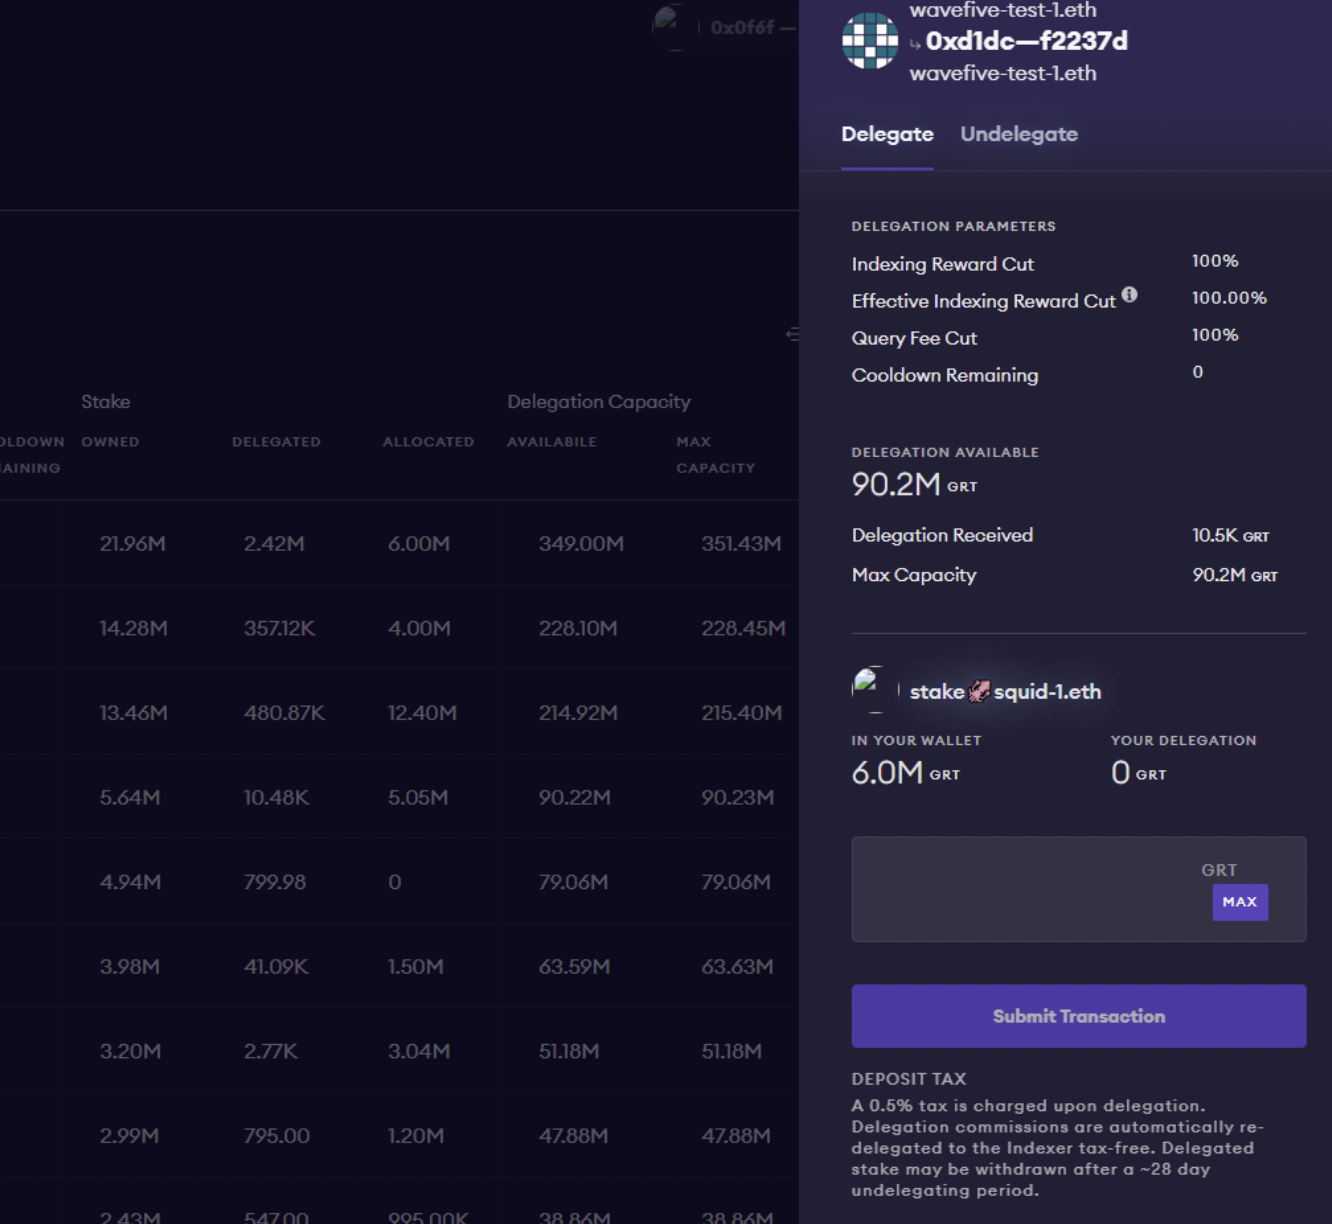This screenshot has width=1332, height=1224.
Task: Open the 0xd1dc—f2237d indexer address
Action: pyautogui.click(x=1026, y=41)
